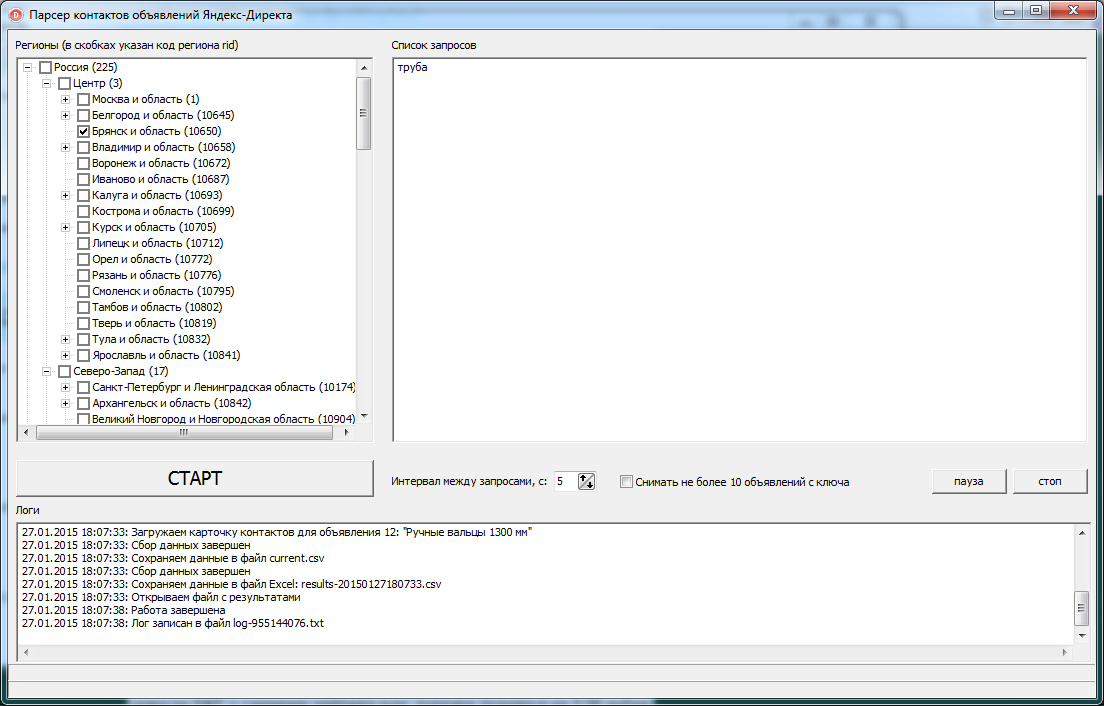Click log line 'Открываем файл с результатами'
The image size is (1104, 706).
point(161,598)
